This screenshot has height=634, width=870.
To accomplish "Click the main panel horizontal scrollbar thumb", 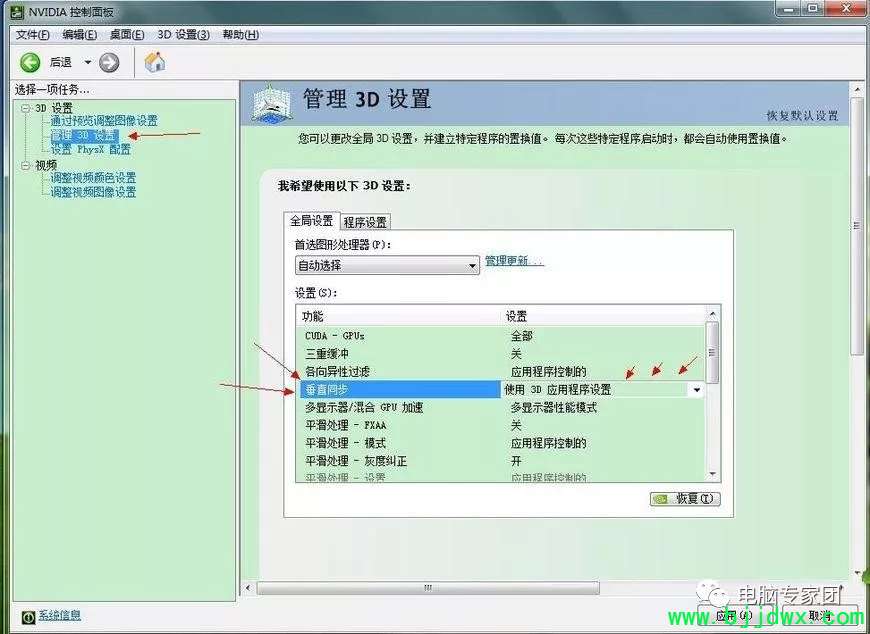I will click(428, 588).
